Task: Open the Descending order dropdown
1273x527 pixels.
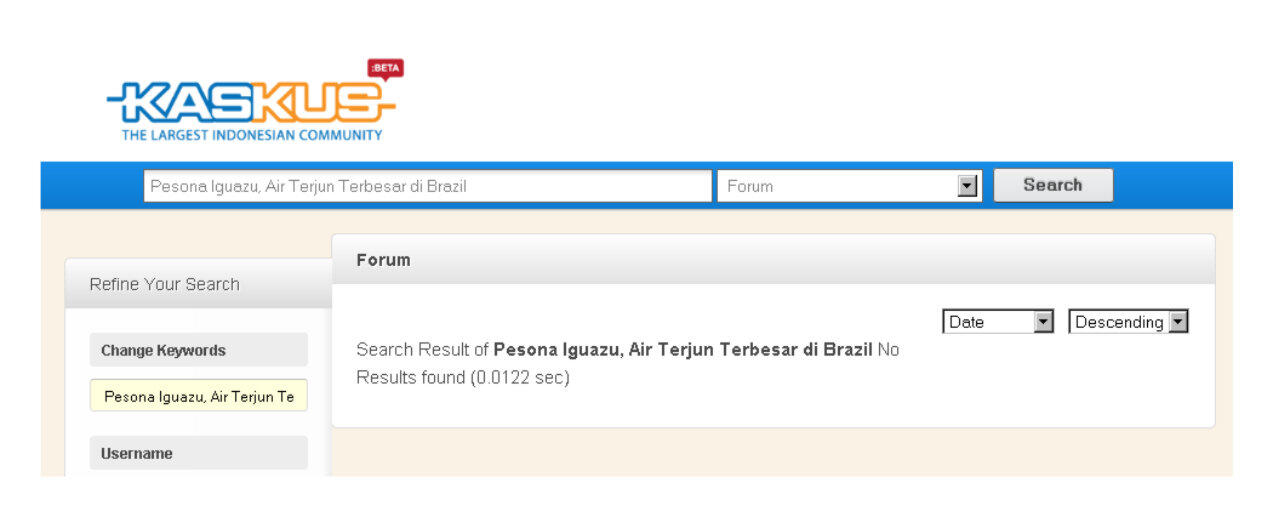Action: point(1128,322)
